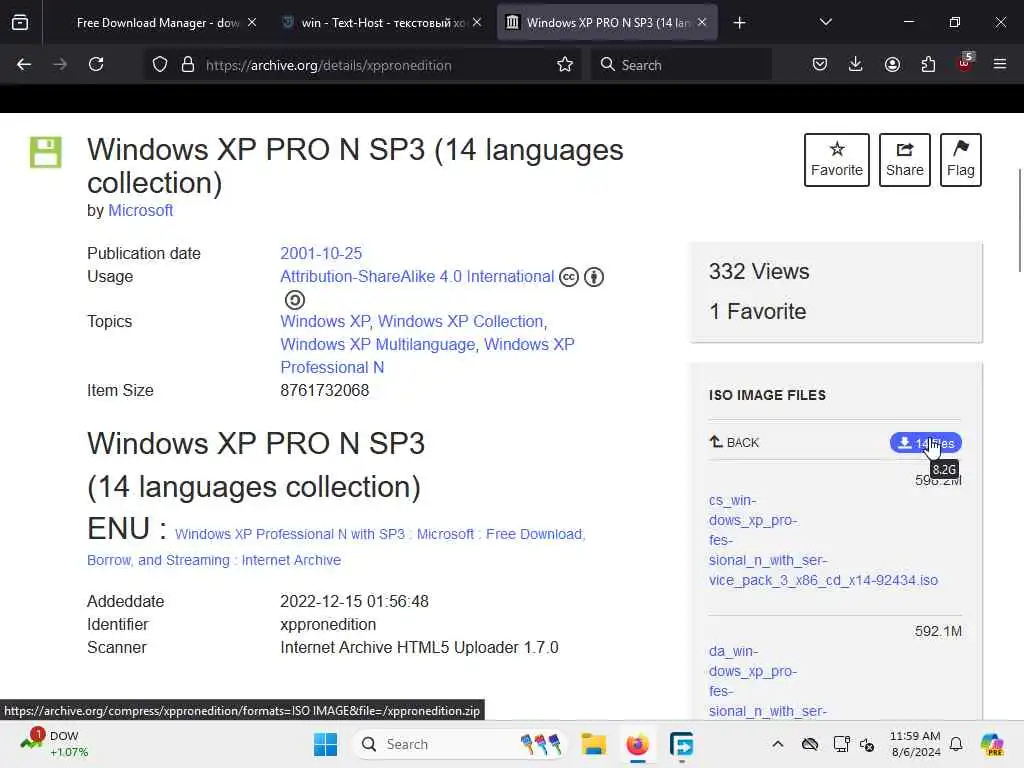Reload the current page

[96, 65]
